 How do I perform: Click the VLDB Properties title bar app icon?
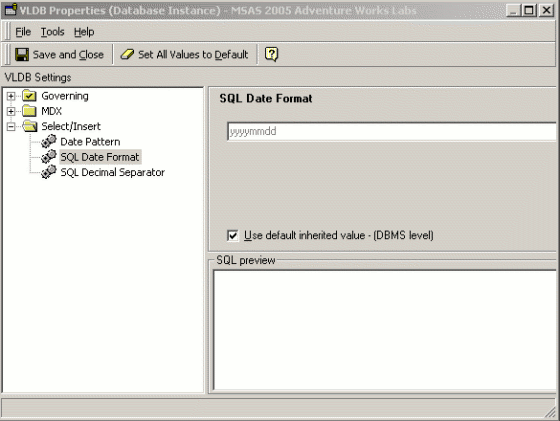tap(10, 9)
